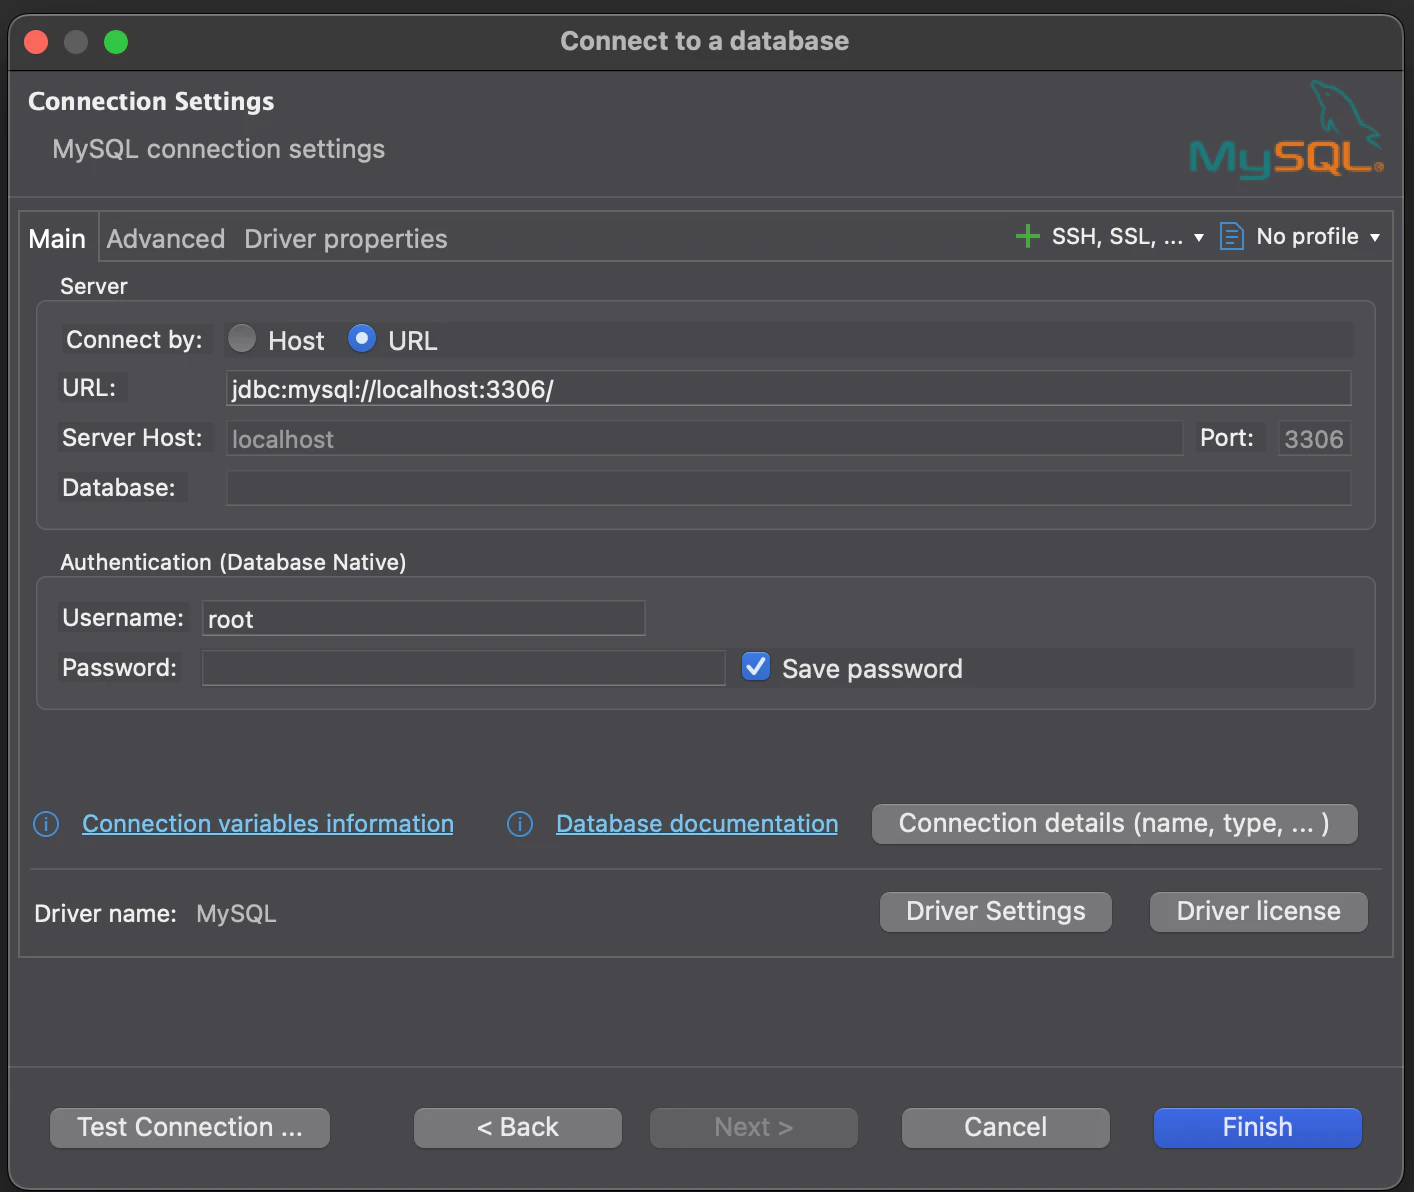The image size is (1414, 1192).
Task: Click the Username field
Action: coord(424,618)
